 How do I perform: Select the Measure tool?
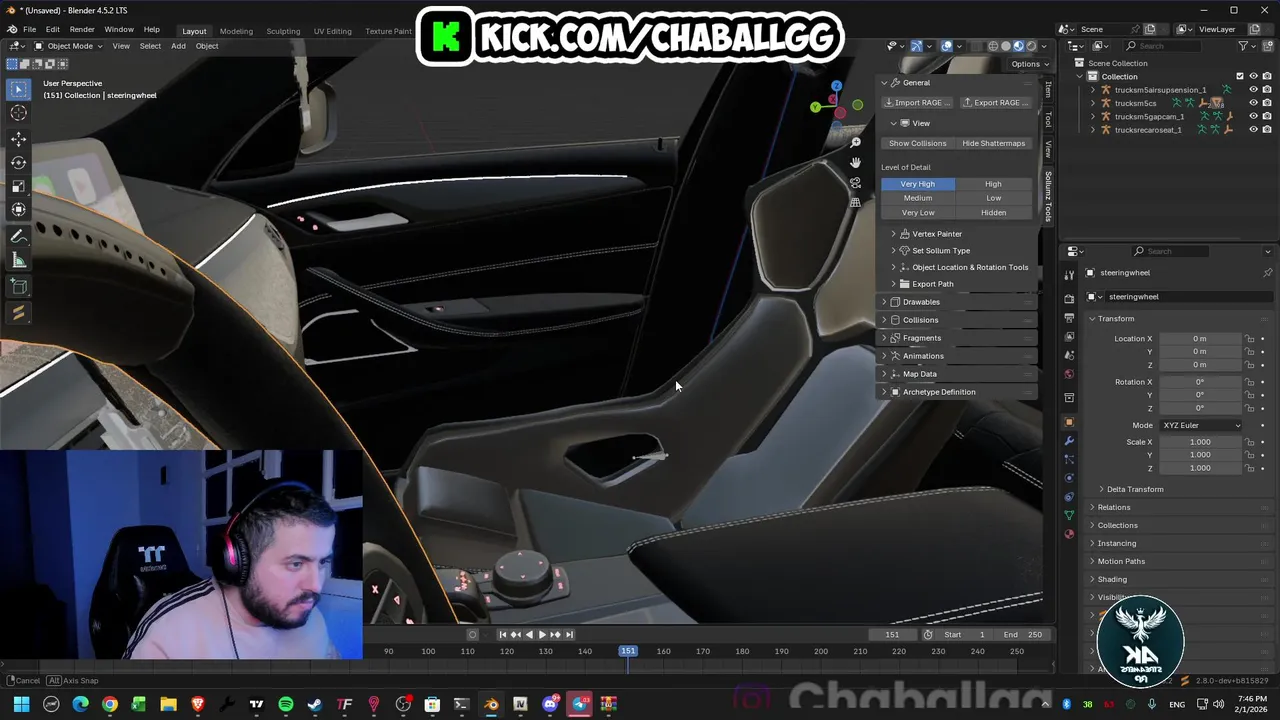click(18, 261)
